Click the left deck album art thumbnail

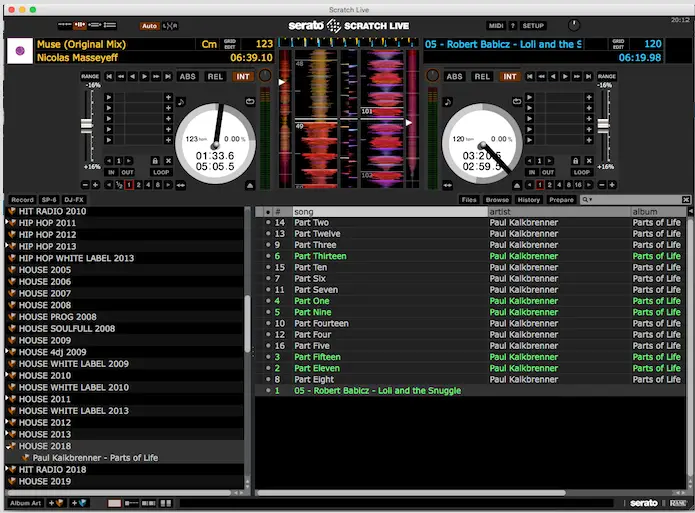(20, 51)
